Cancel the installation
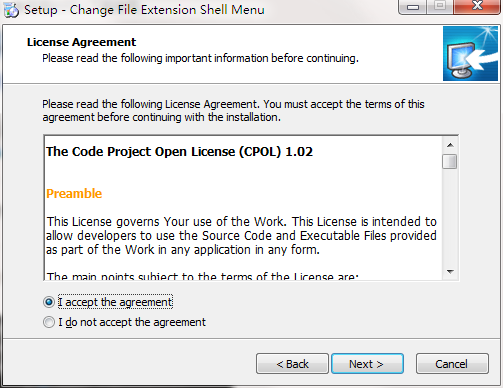This screenshot has height=388, width=503. click(452, 364)
